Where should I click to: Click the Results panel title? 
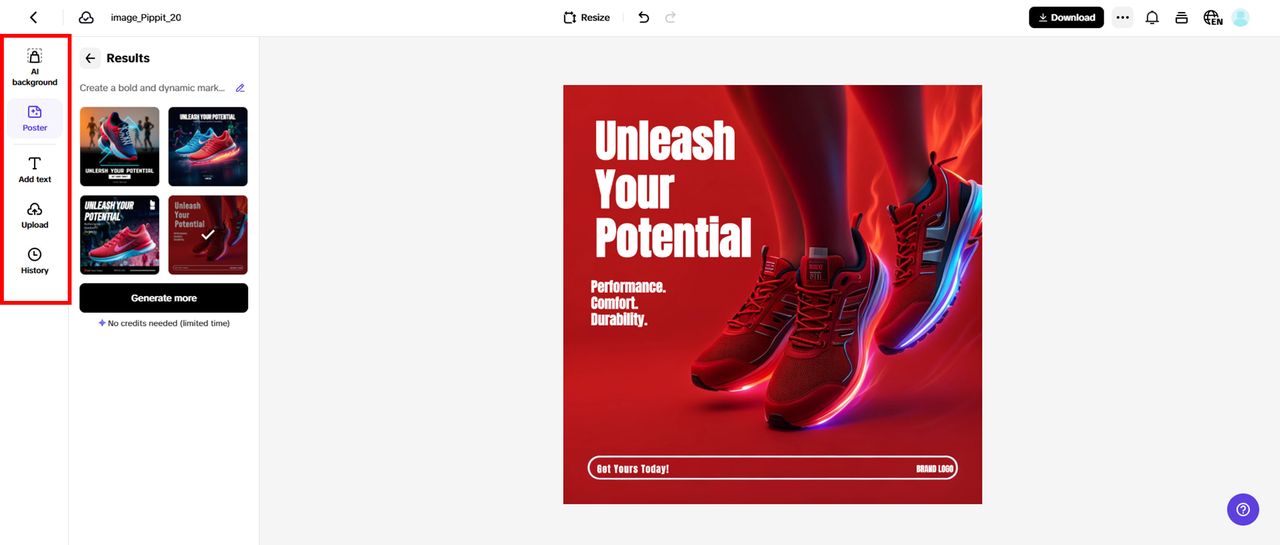pyautogui.click(x=128, y=58)
